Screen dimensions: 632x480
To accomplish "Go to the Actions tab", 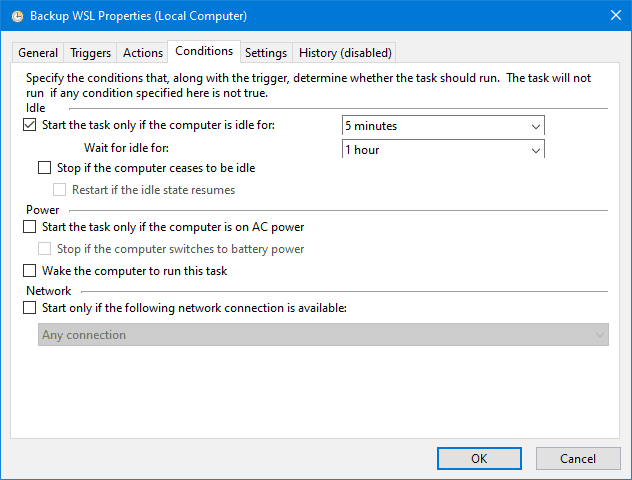I will pyautogui.click(x=142, y=53).
